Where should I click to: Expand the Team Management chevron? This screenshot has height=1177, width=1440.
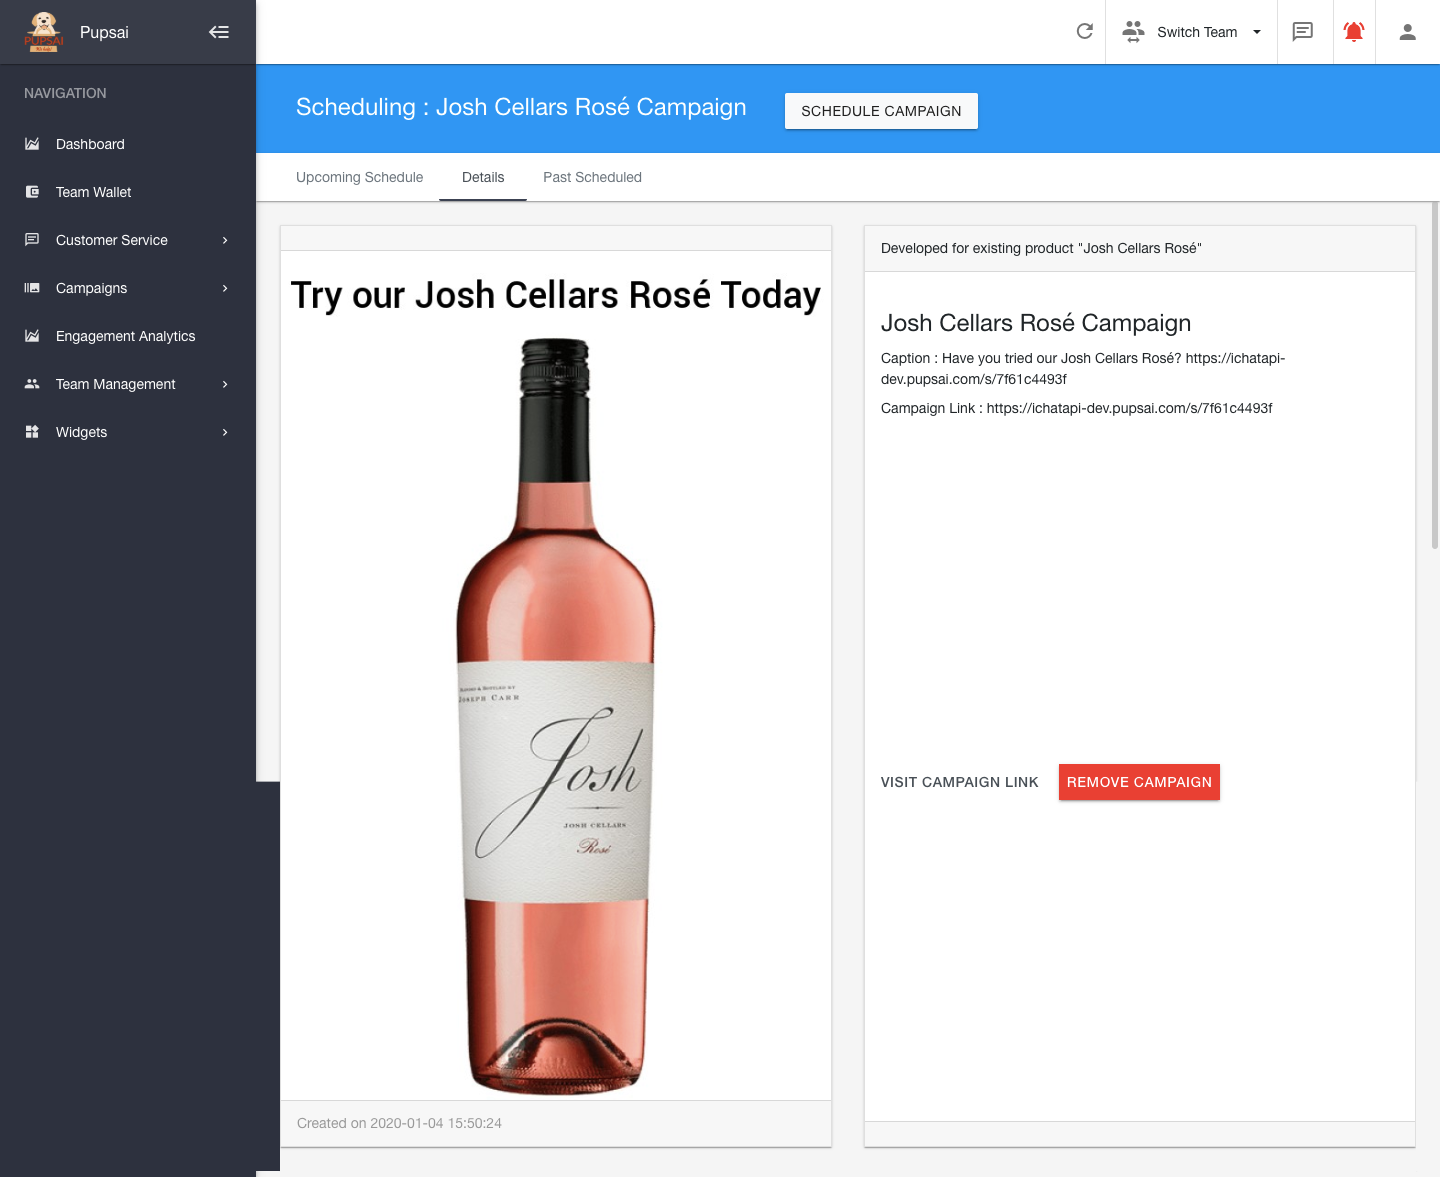click(x=225, y=384)
